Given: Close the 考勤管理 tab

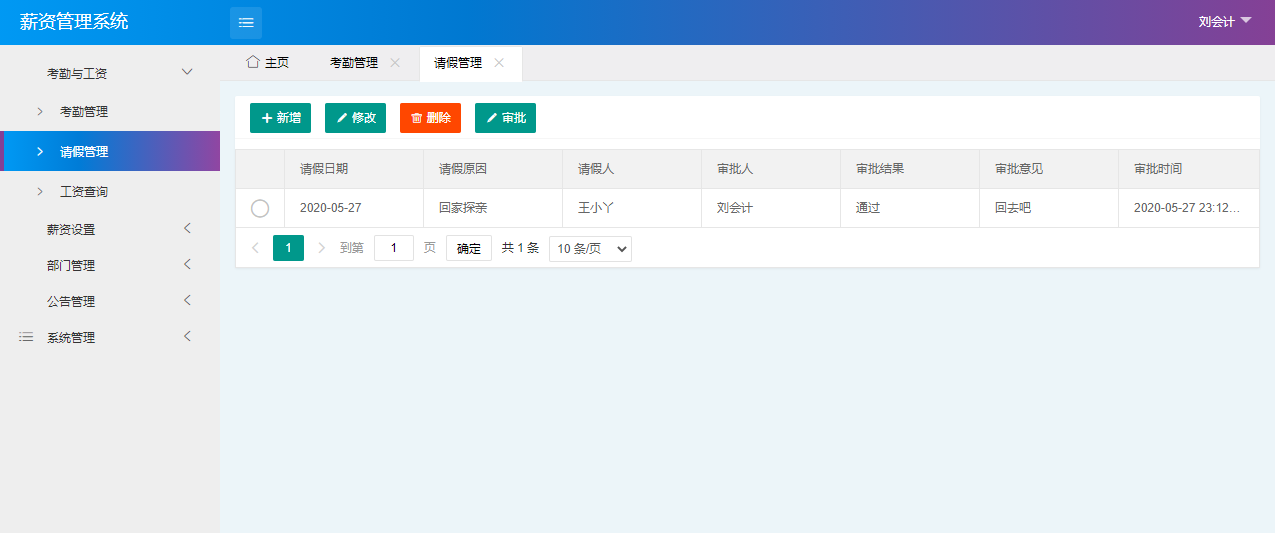Looking at the screenshot, I should coord(395,62).
